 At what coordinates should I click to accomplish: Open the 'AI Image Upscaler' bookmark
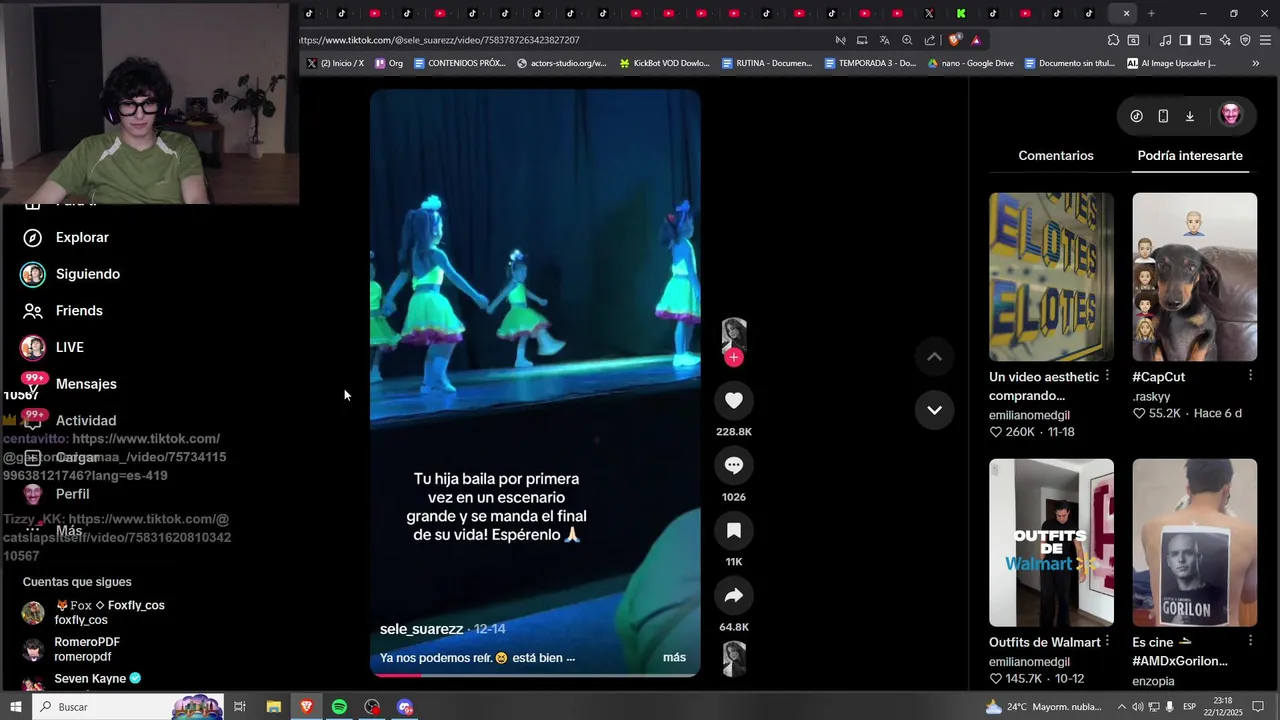(x=1171, y=63)
